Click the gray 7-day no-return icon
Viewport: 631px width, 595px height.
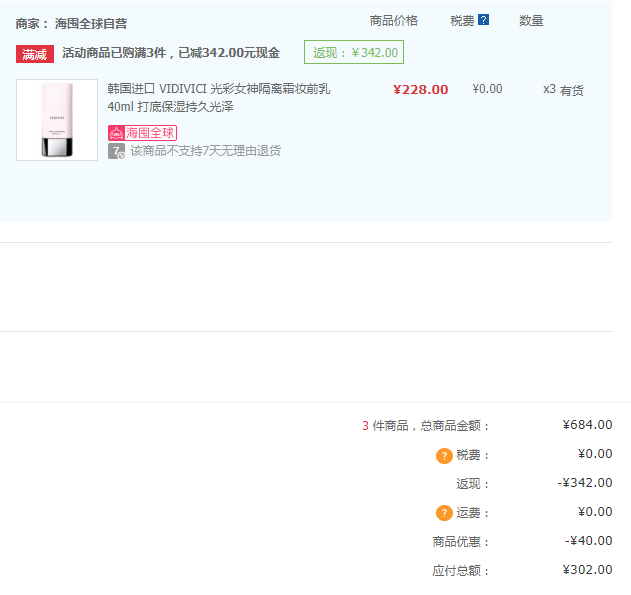(116, 151)
